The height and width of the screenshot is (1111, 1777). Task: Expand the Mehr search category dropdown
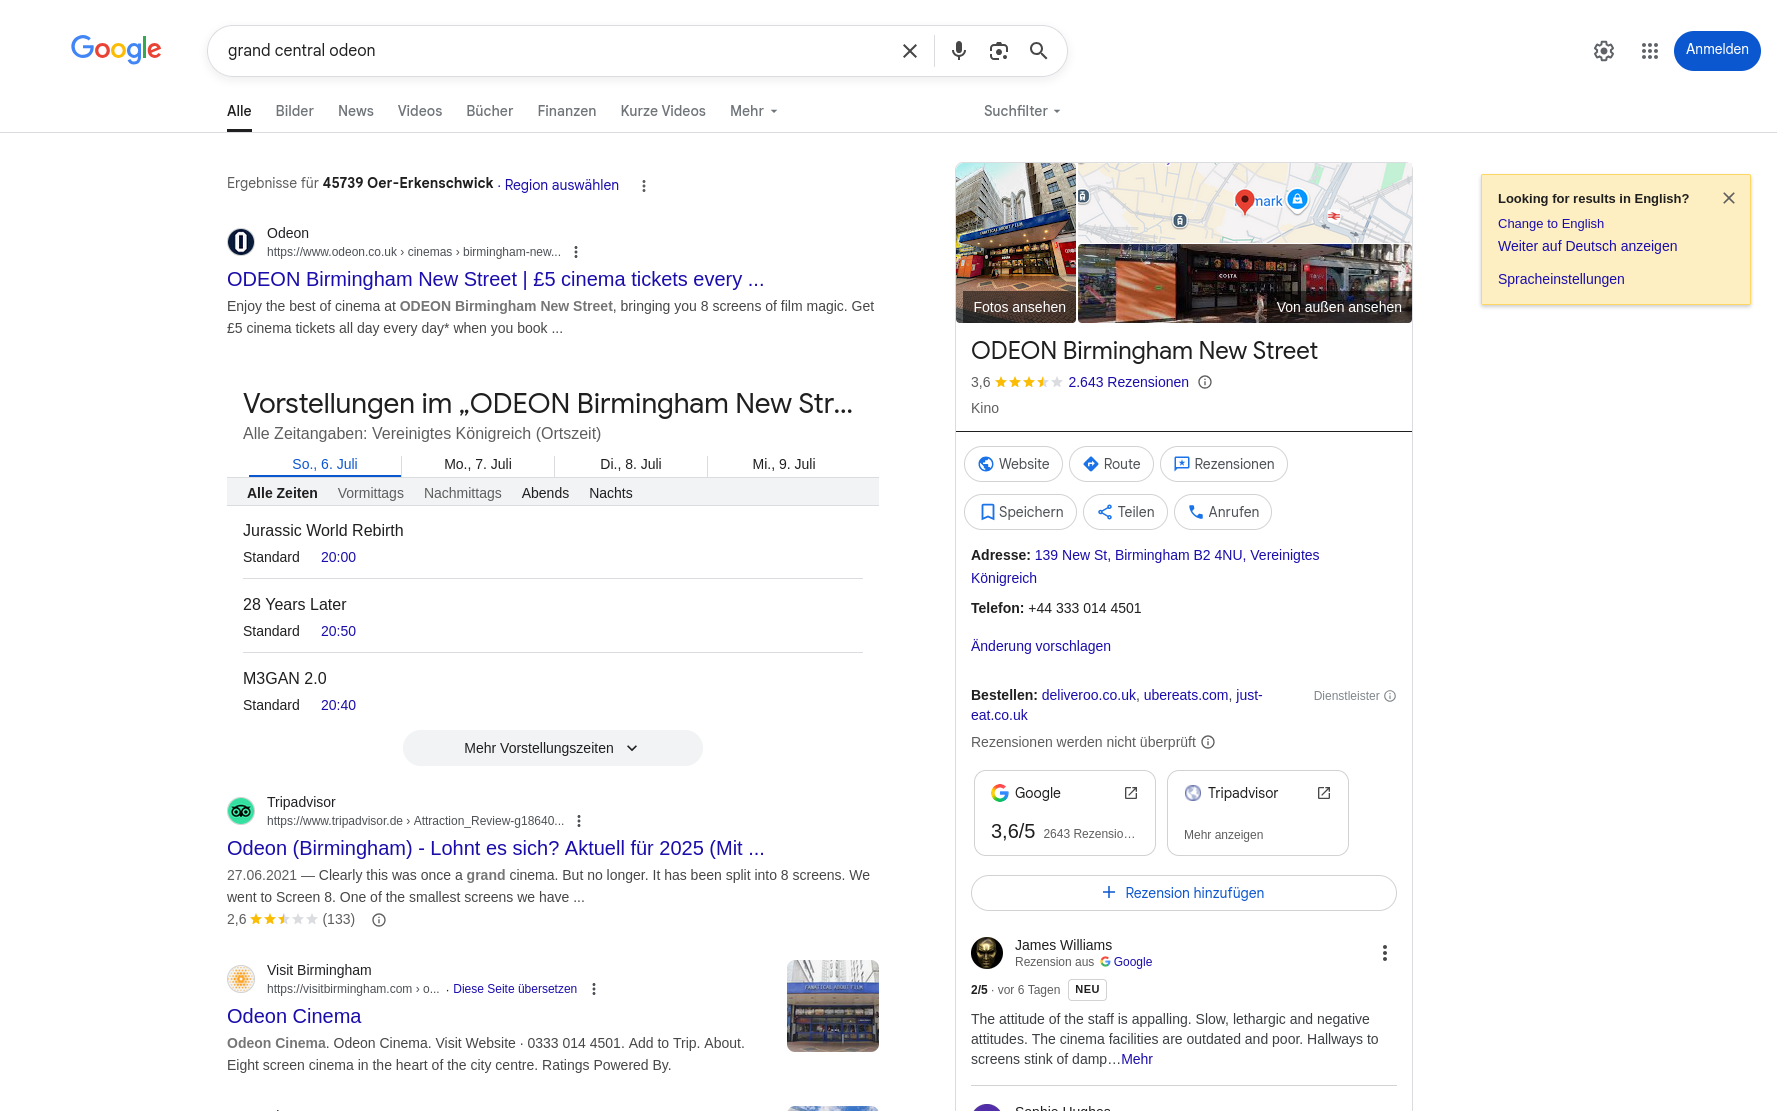(x=754, y=111)
